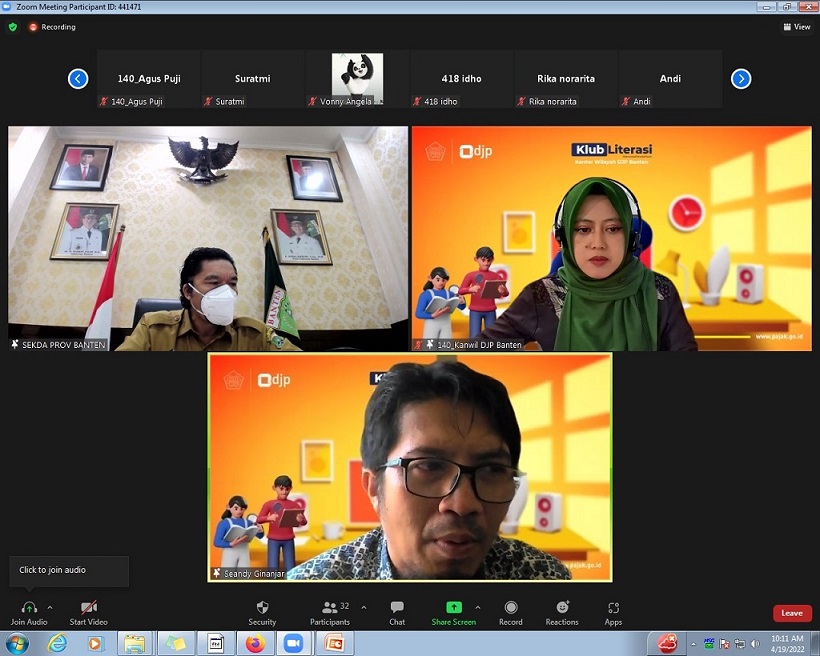Click the green encryption shield icon
Viewport: 820px width, 656px height.
pos(13,27)
